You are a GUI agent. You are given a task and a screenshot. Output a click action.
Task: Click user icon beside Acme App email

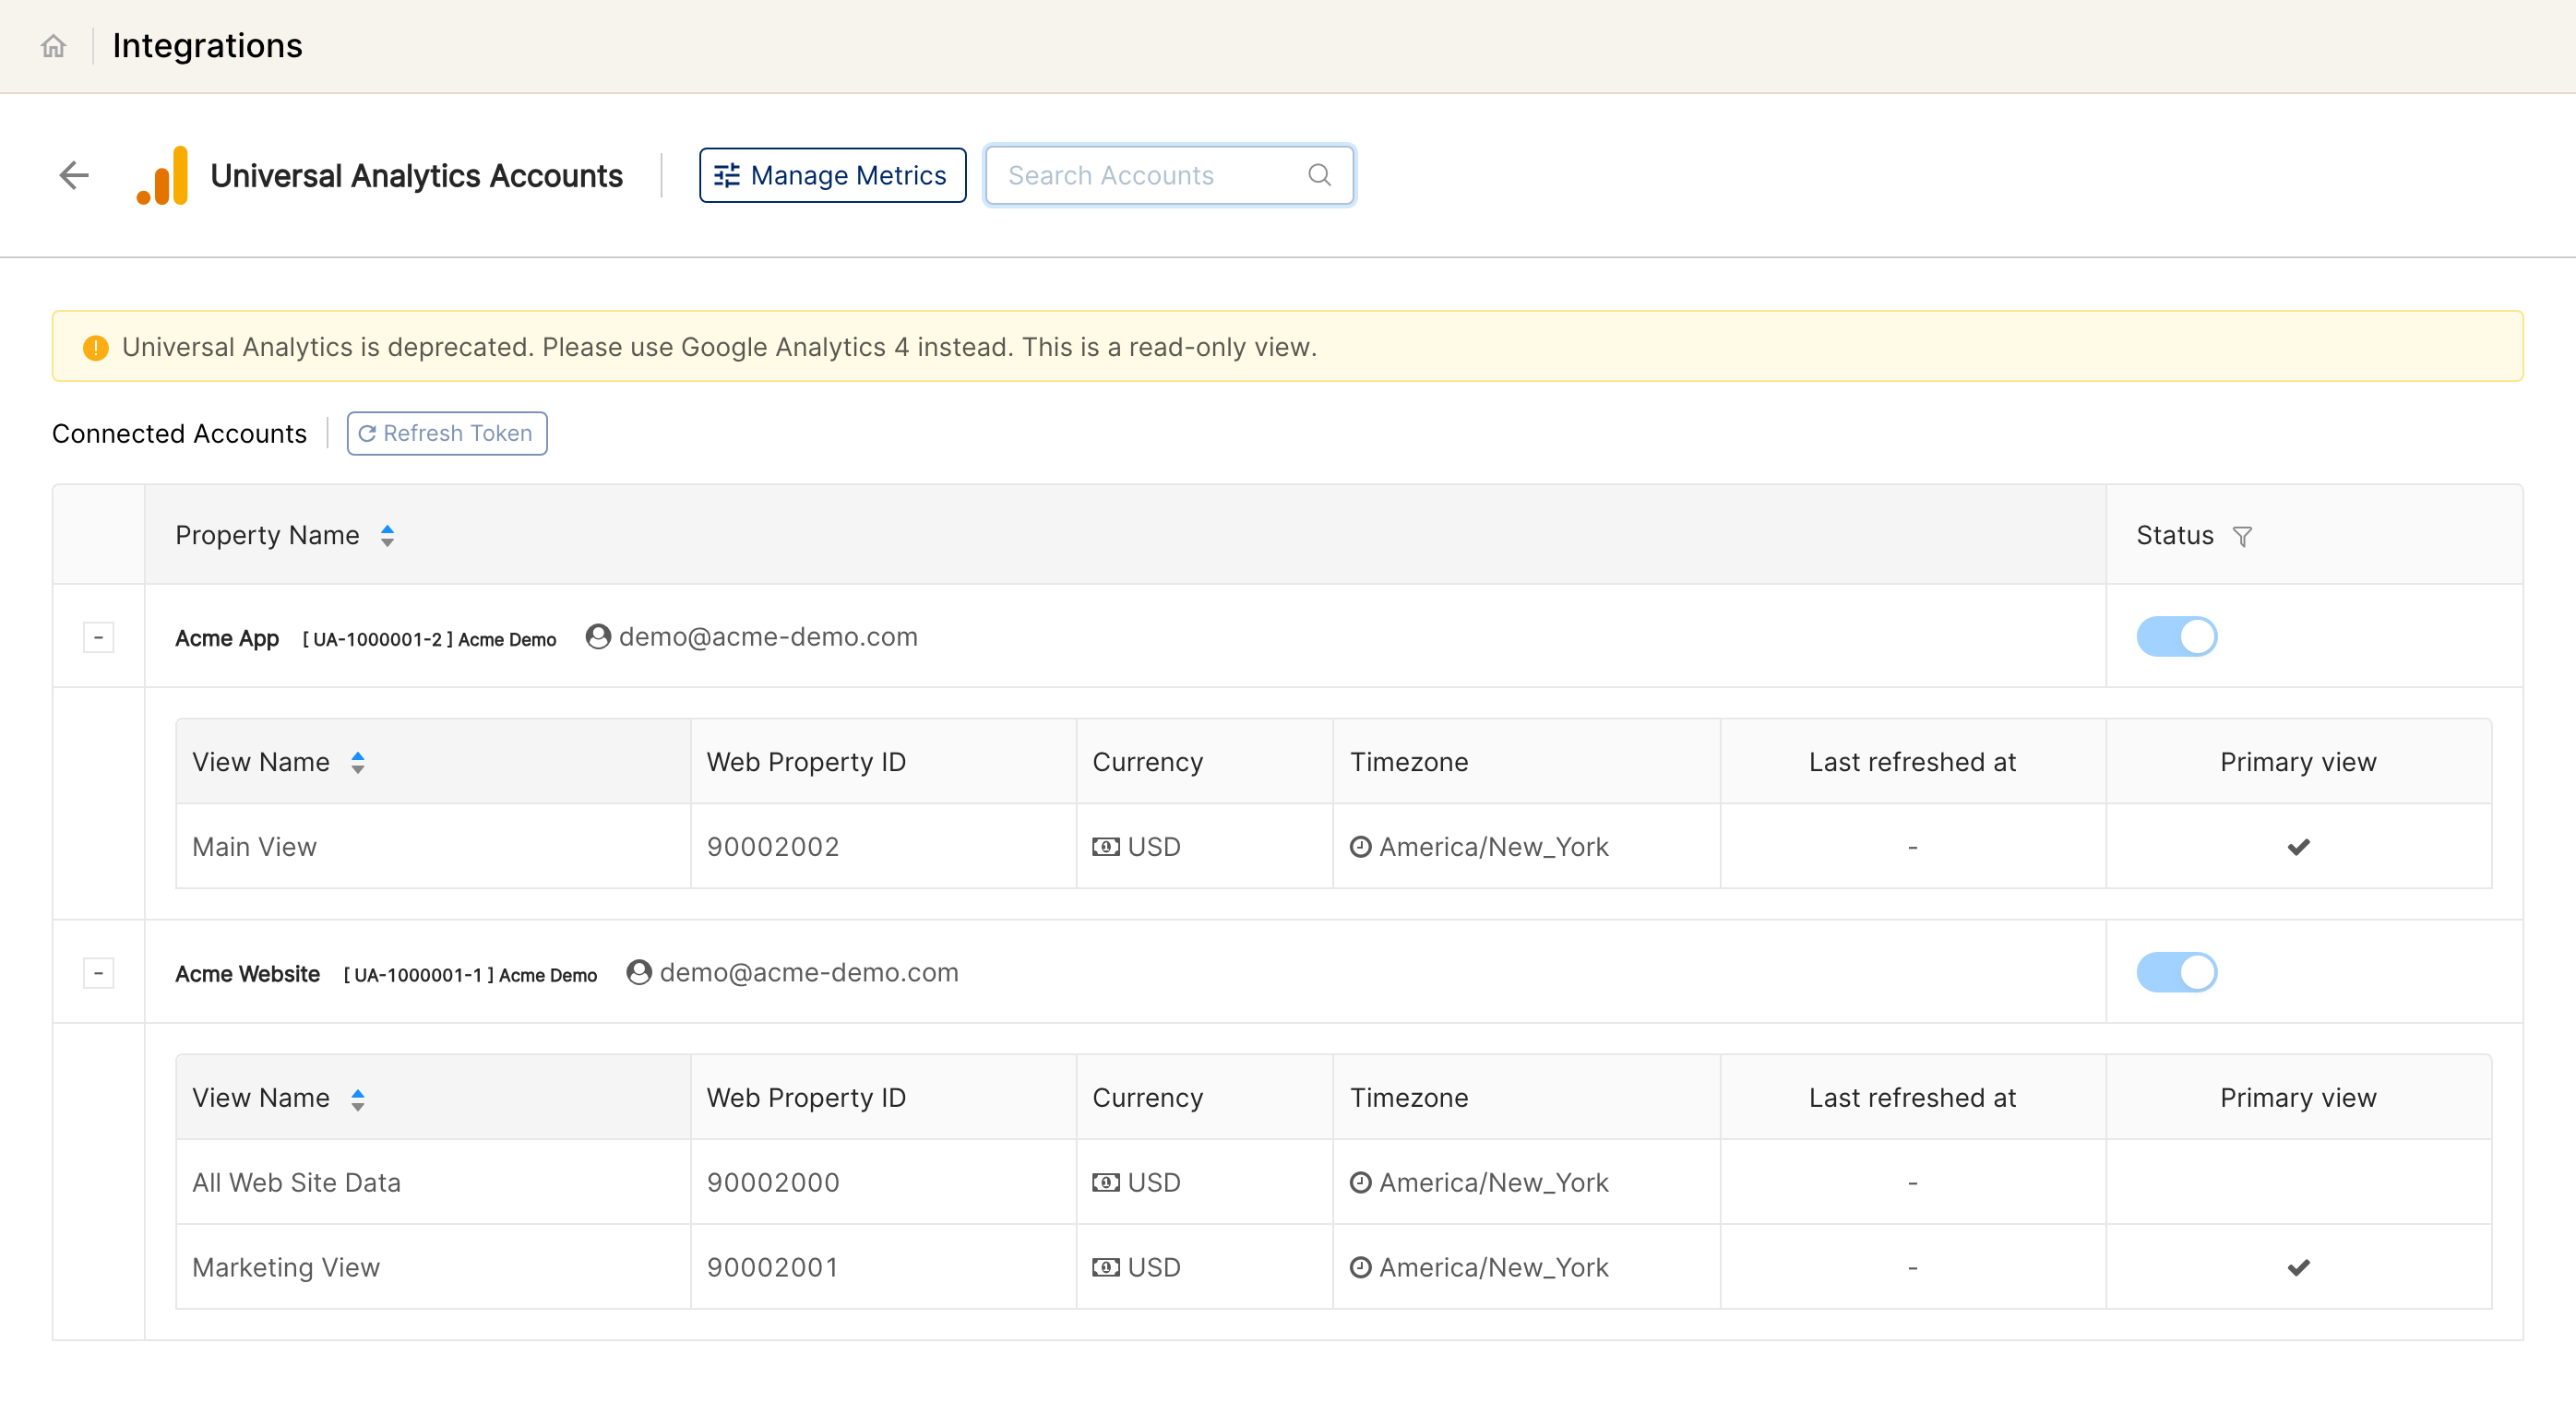point(598,637)
